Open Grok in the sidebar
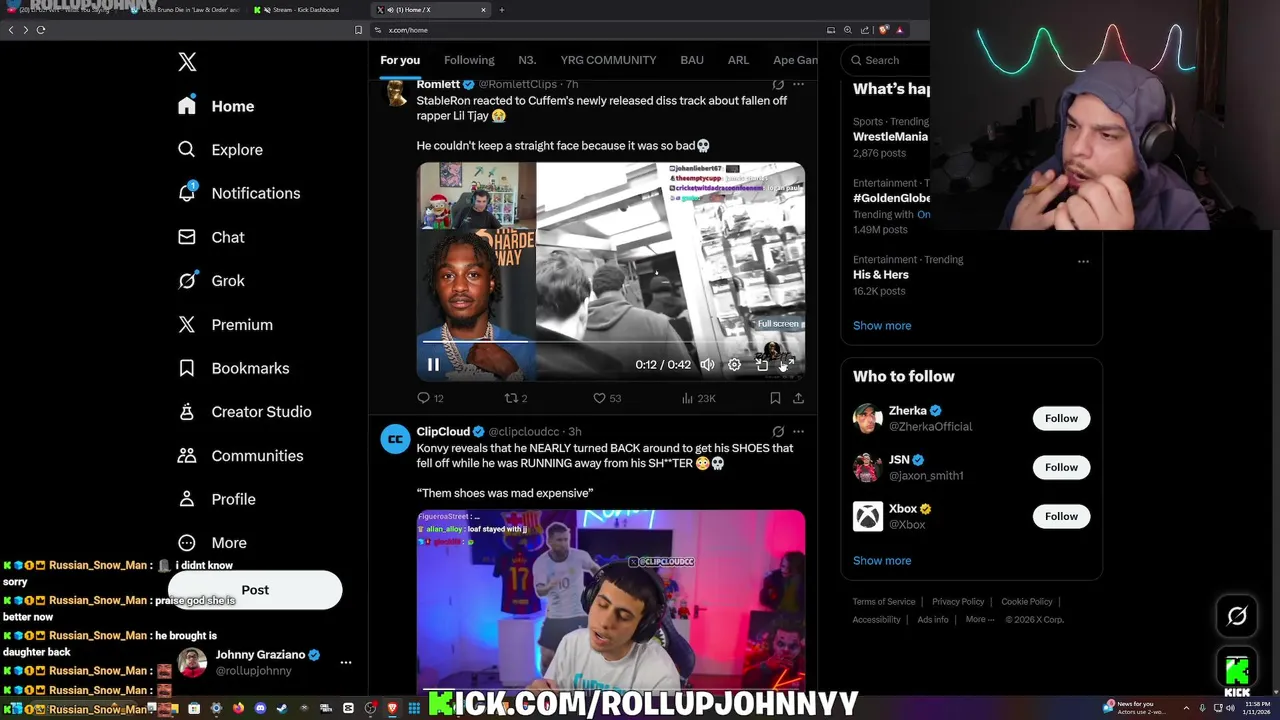Image resolution: width=1280 pixels, height=720 pixels. (x=211, y=281)
